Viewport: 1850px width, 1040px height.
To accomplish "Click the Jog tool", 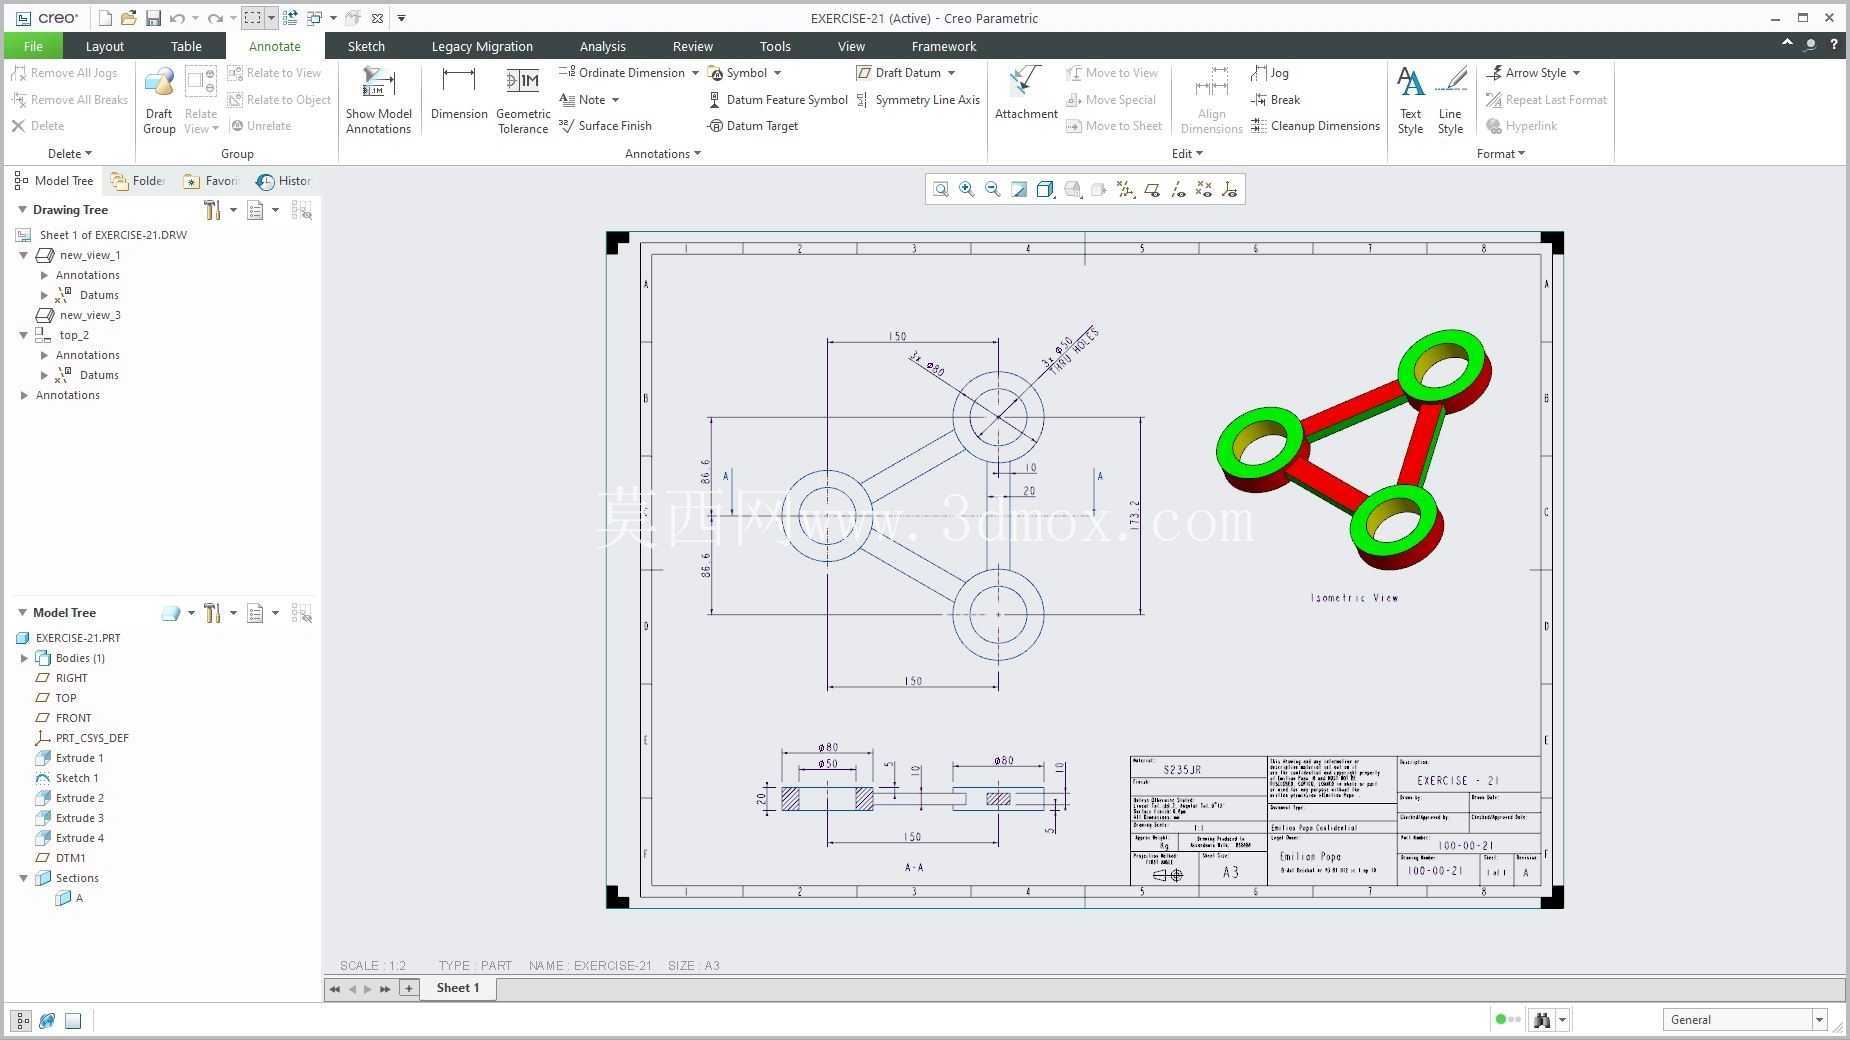I will pos(1270,73).
